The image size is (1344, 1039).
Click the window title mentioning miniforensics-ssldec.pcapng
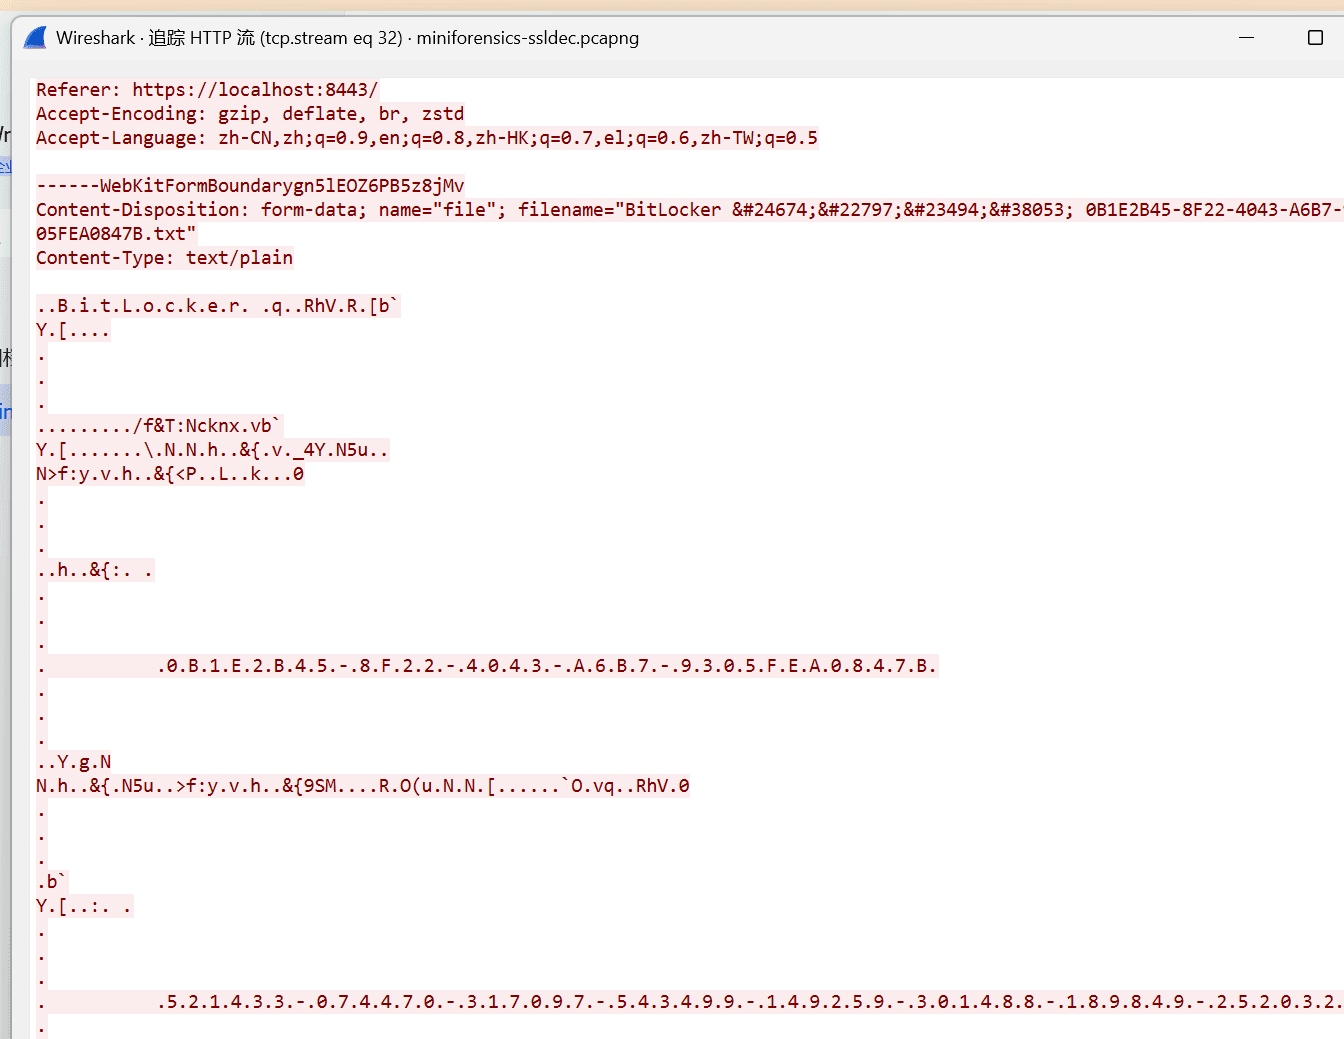[x=347, y=38]
